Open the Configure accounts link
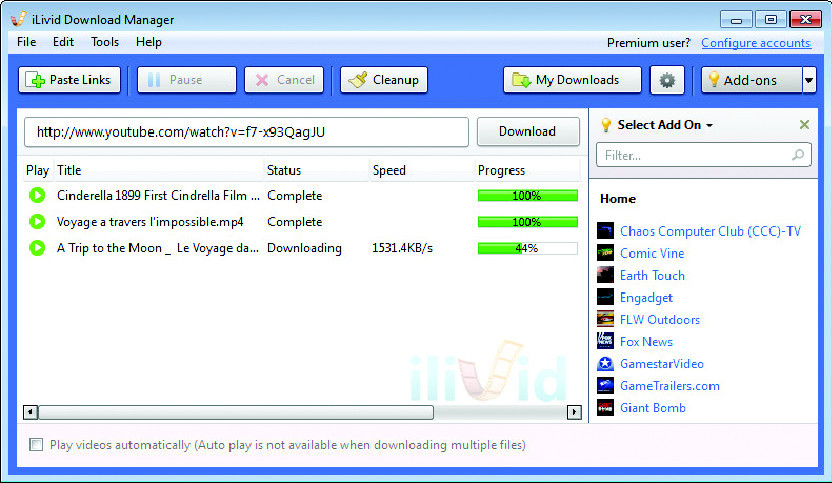 [x=755, y=43]
